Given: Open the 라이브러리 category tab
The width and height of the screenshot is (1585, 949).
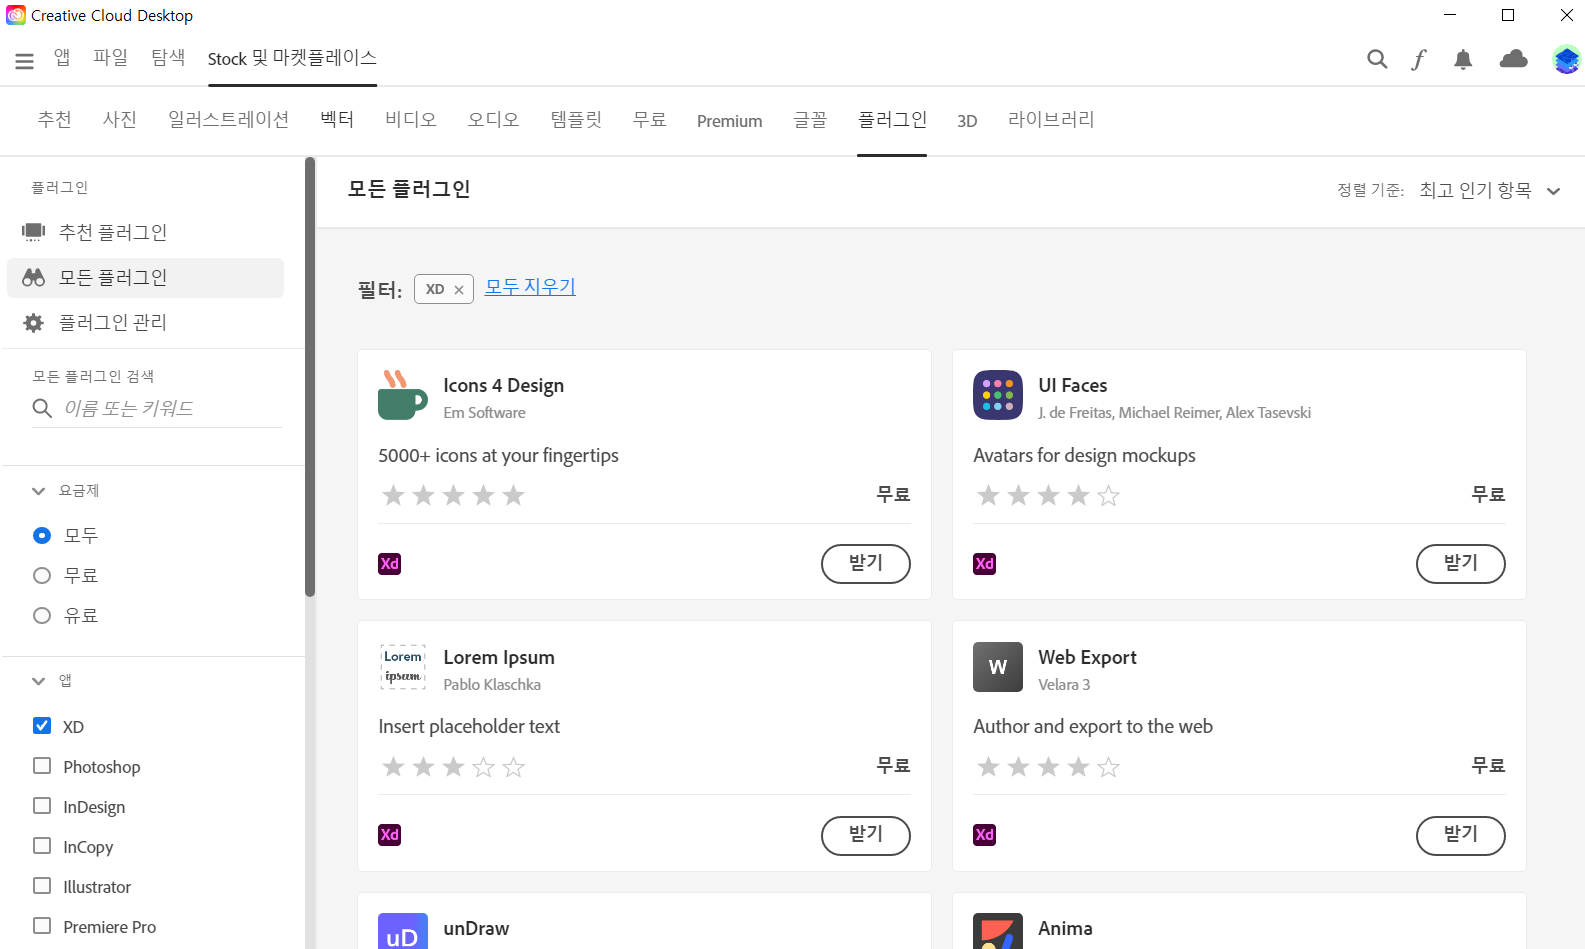Looking at the screenshot, I should (x=1051, y=120).
